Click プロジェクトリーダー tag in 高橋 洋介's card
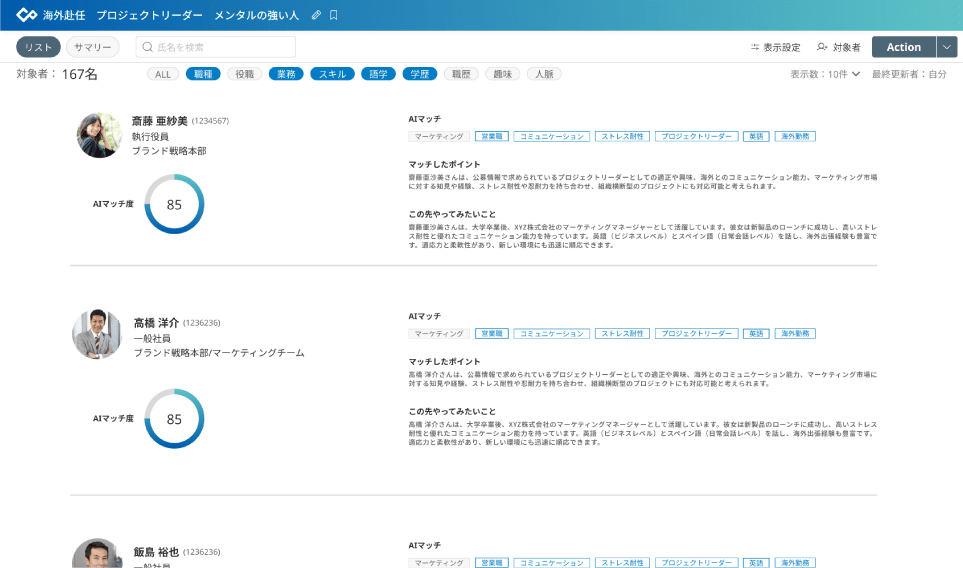963x568 pixels. click(696, 333)
